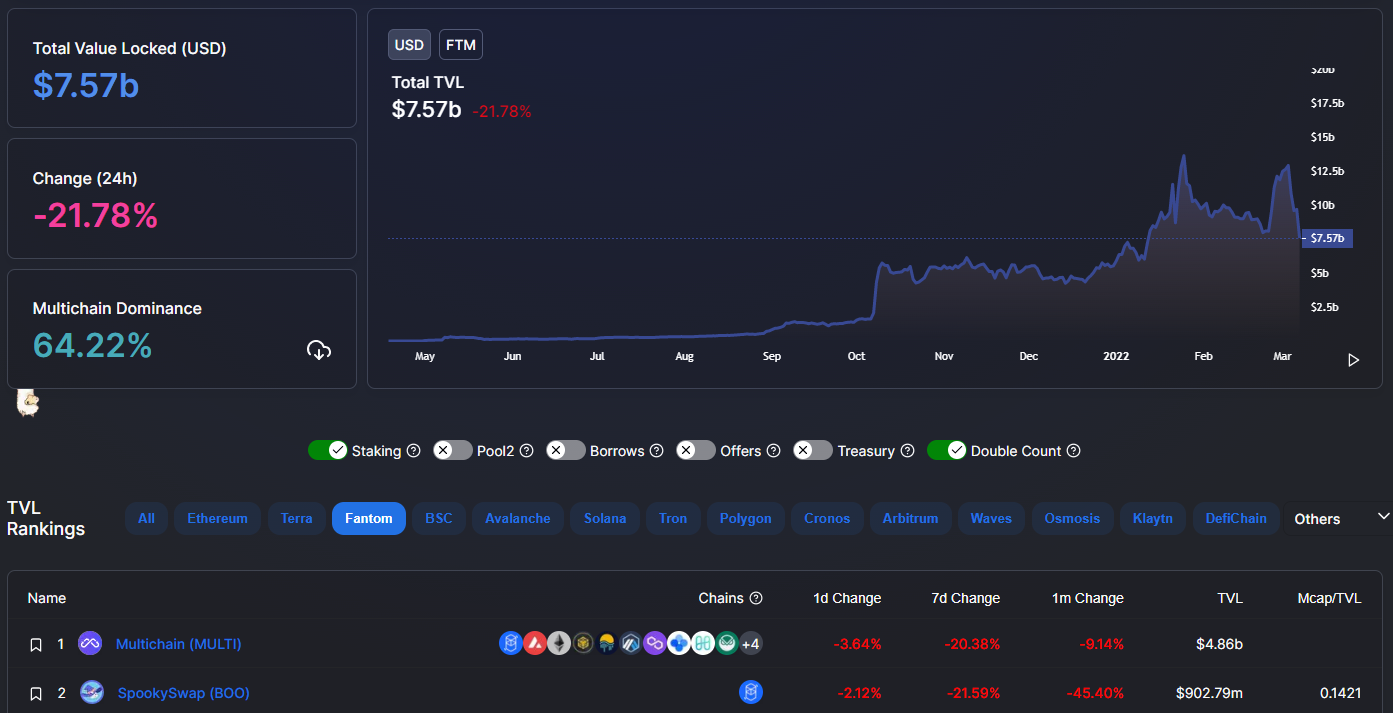Screen dimensions: 1393x713
Task: Click green owl Gnosis icon in Multichain row
Action: tap(727, 643)
